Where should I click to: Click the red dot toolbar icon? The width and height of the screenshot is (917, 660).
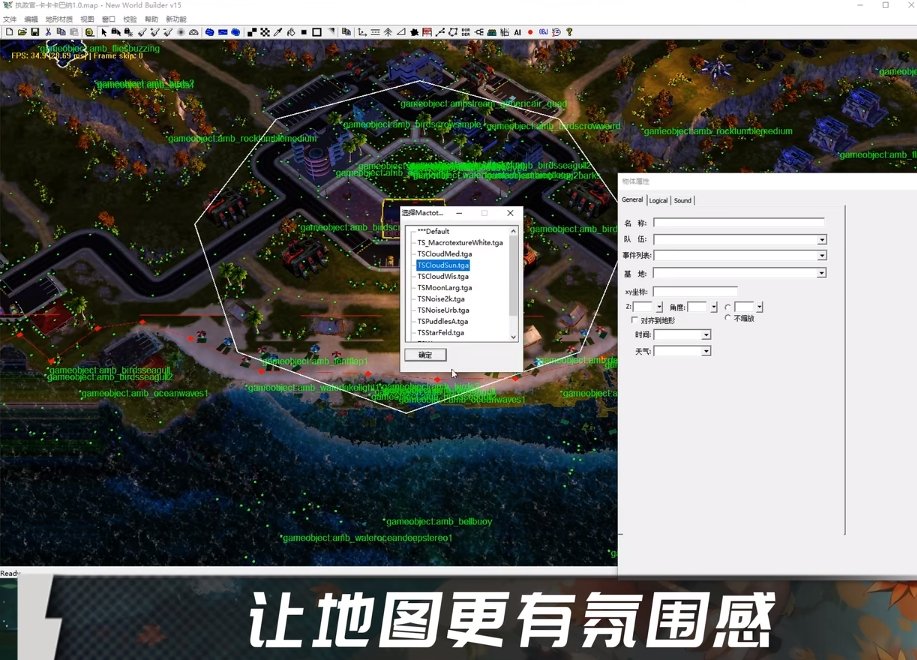coord(530,32)
